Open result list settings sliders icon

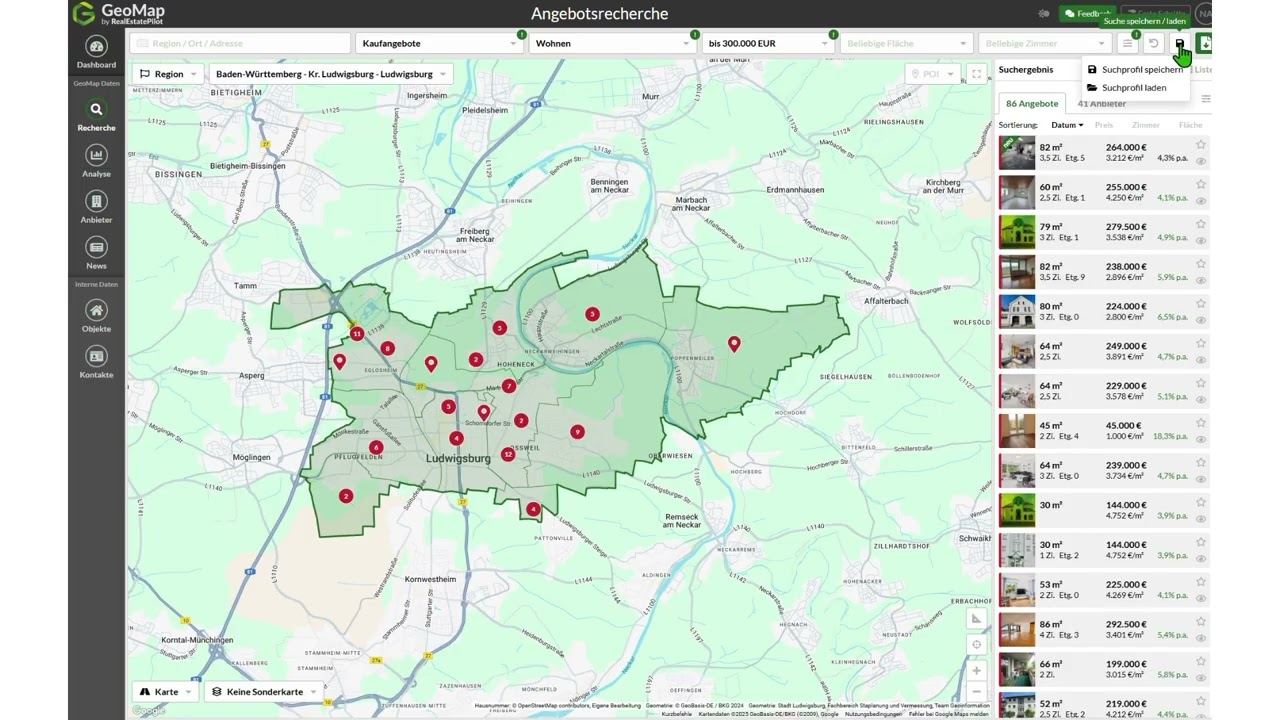point(1205,99)
